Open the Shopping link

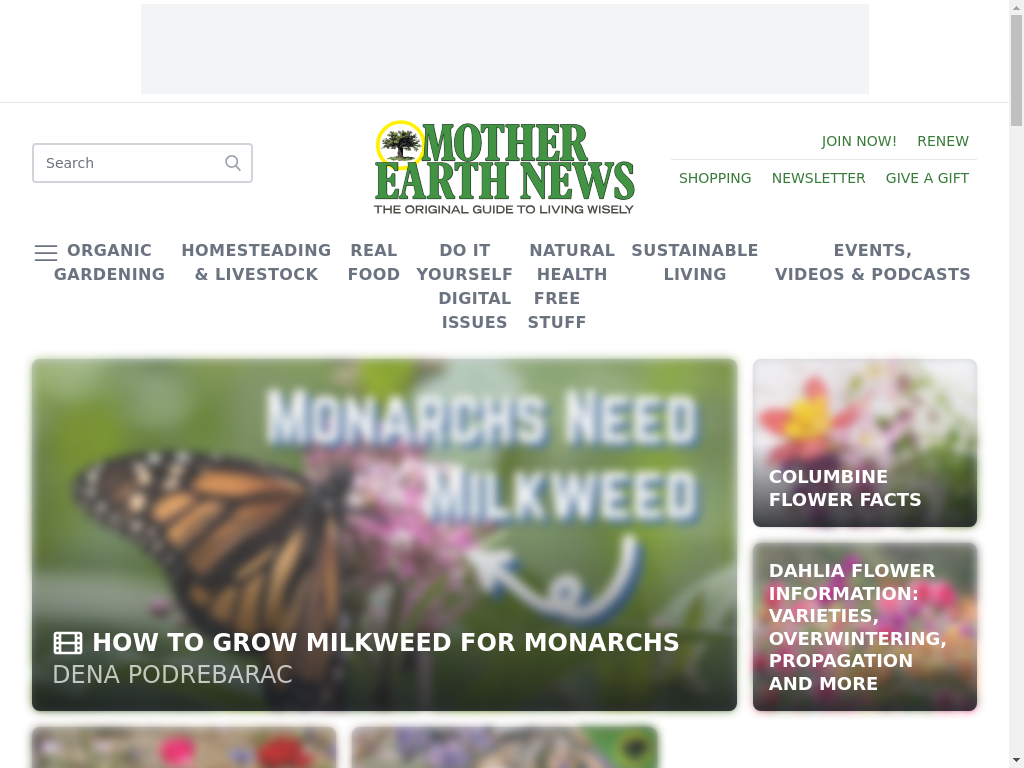pos(714,178)
